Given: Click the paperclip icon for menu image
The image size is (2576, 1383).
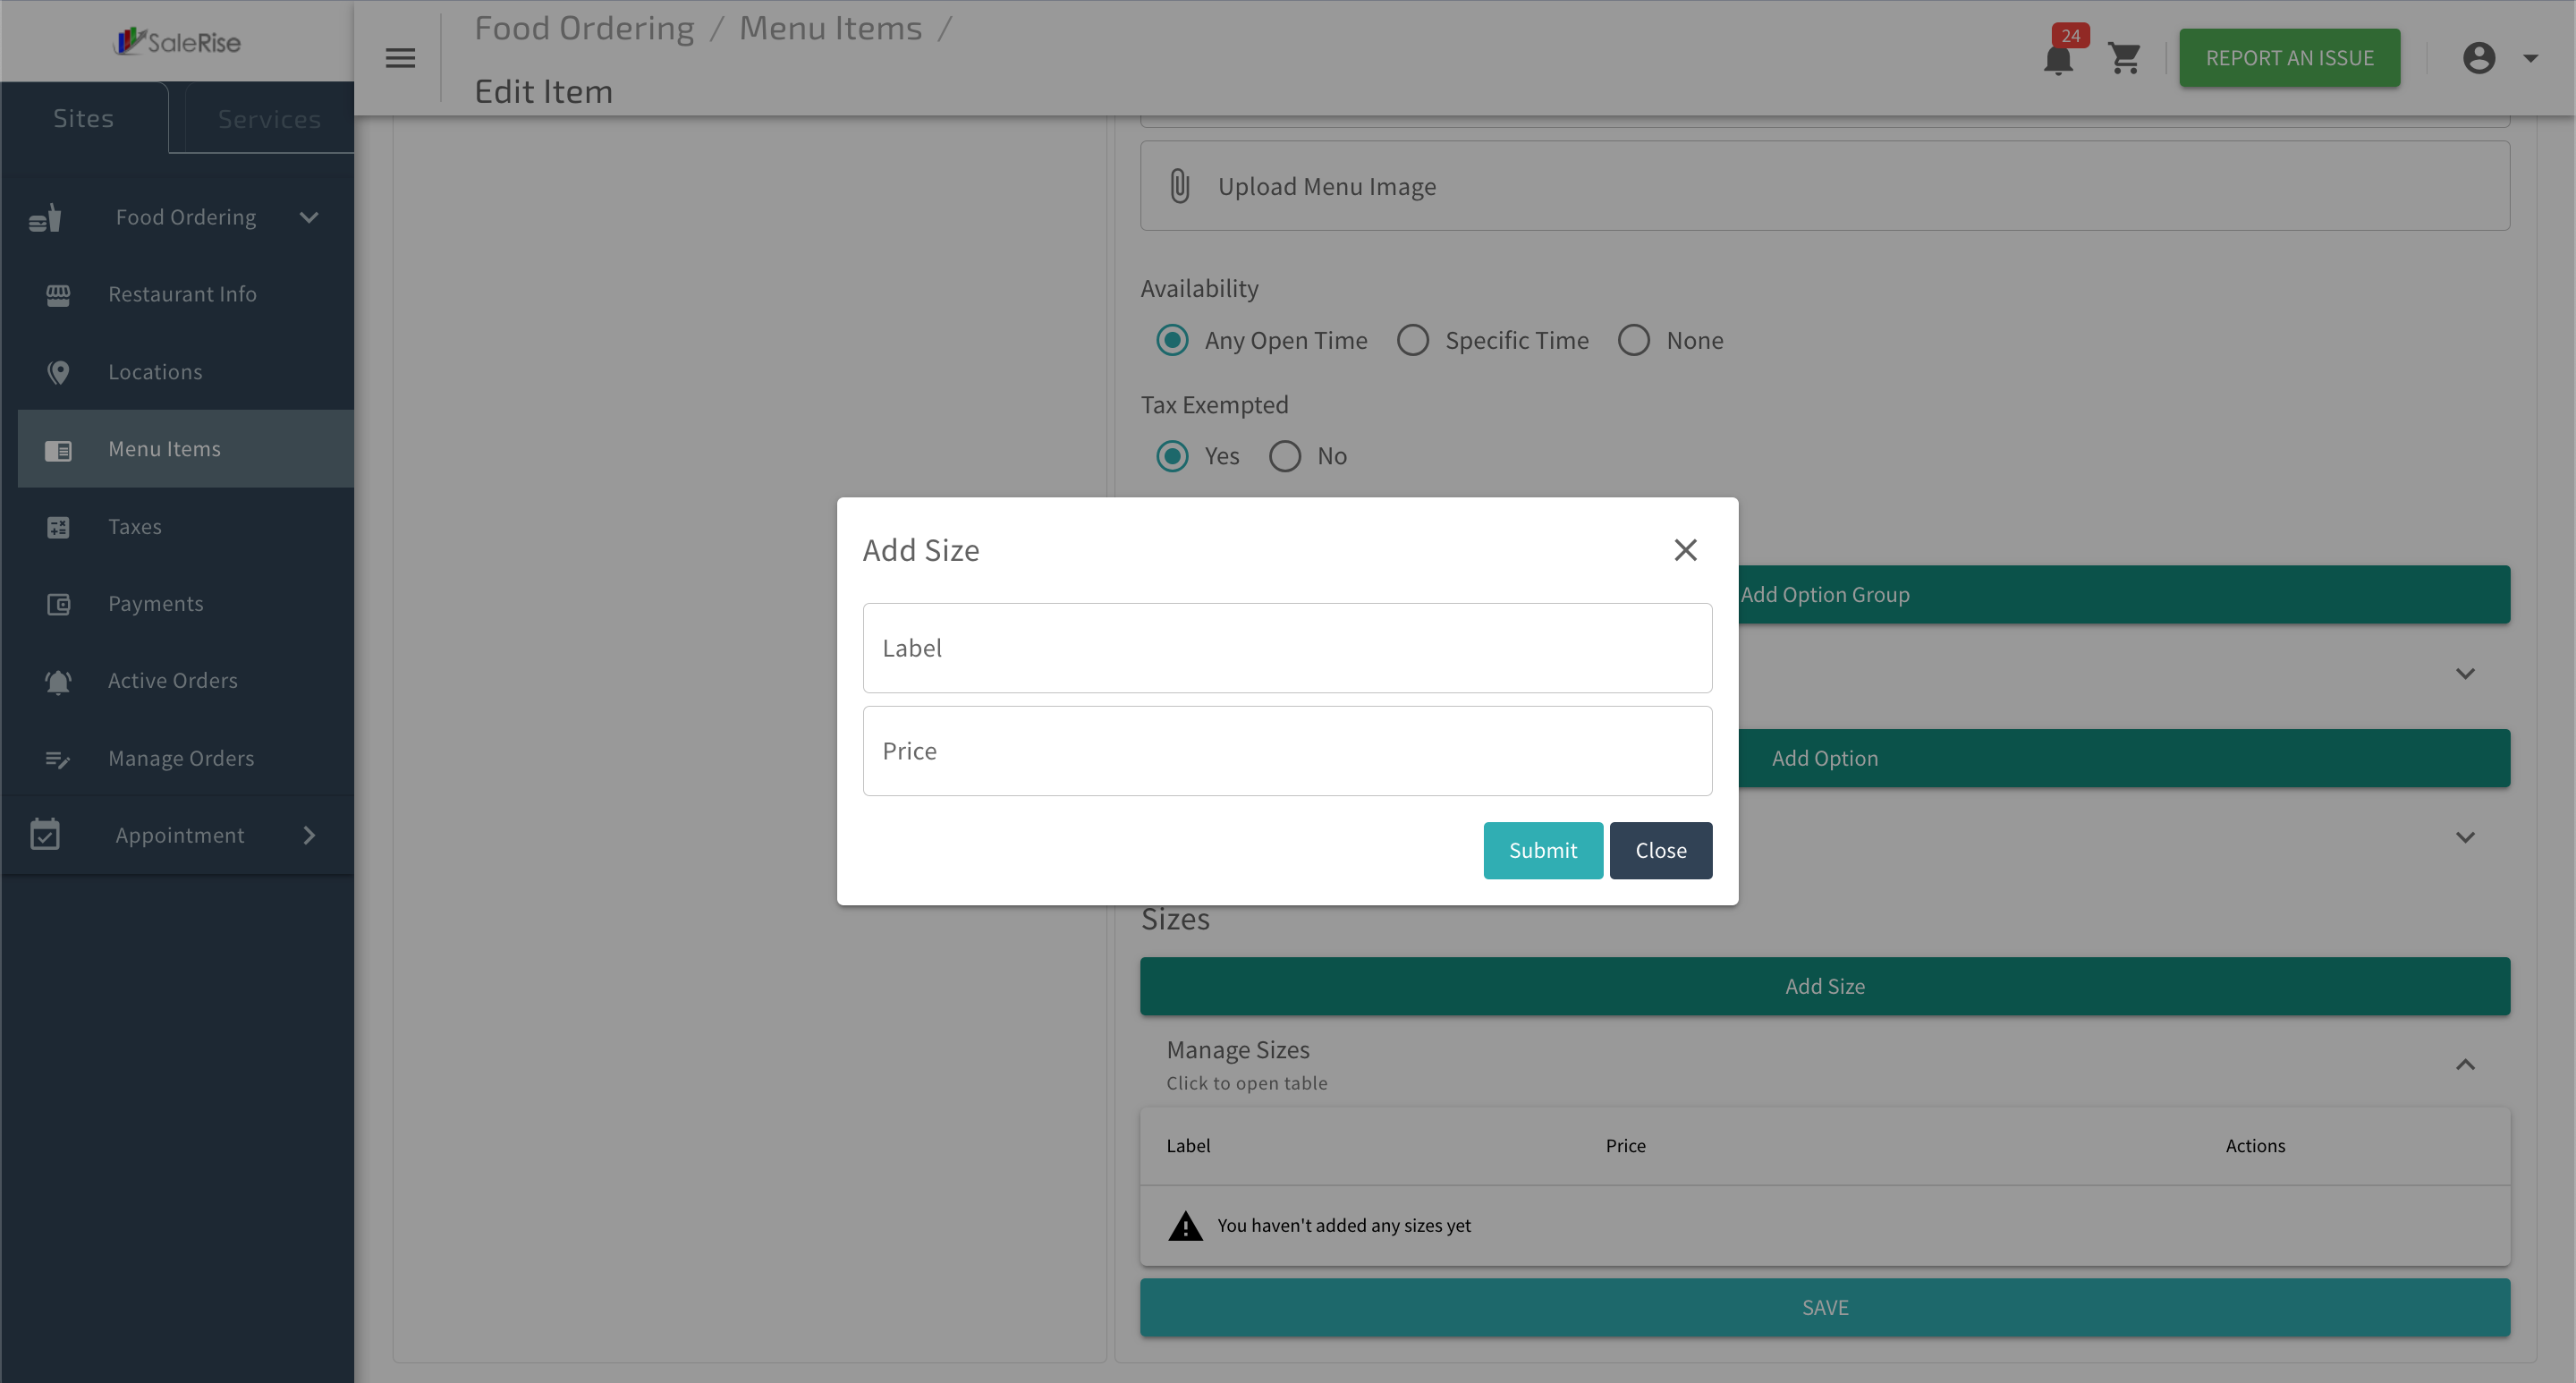Looking at the screenshot, I should pyautogui.click(x=1180, y=186).
